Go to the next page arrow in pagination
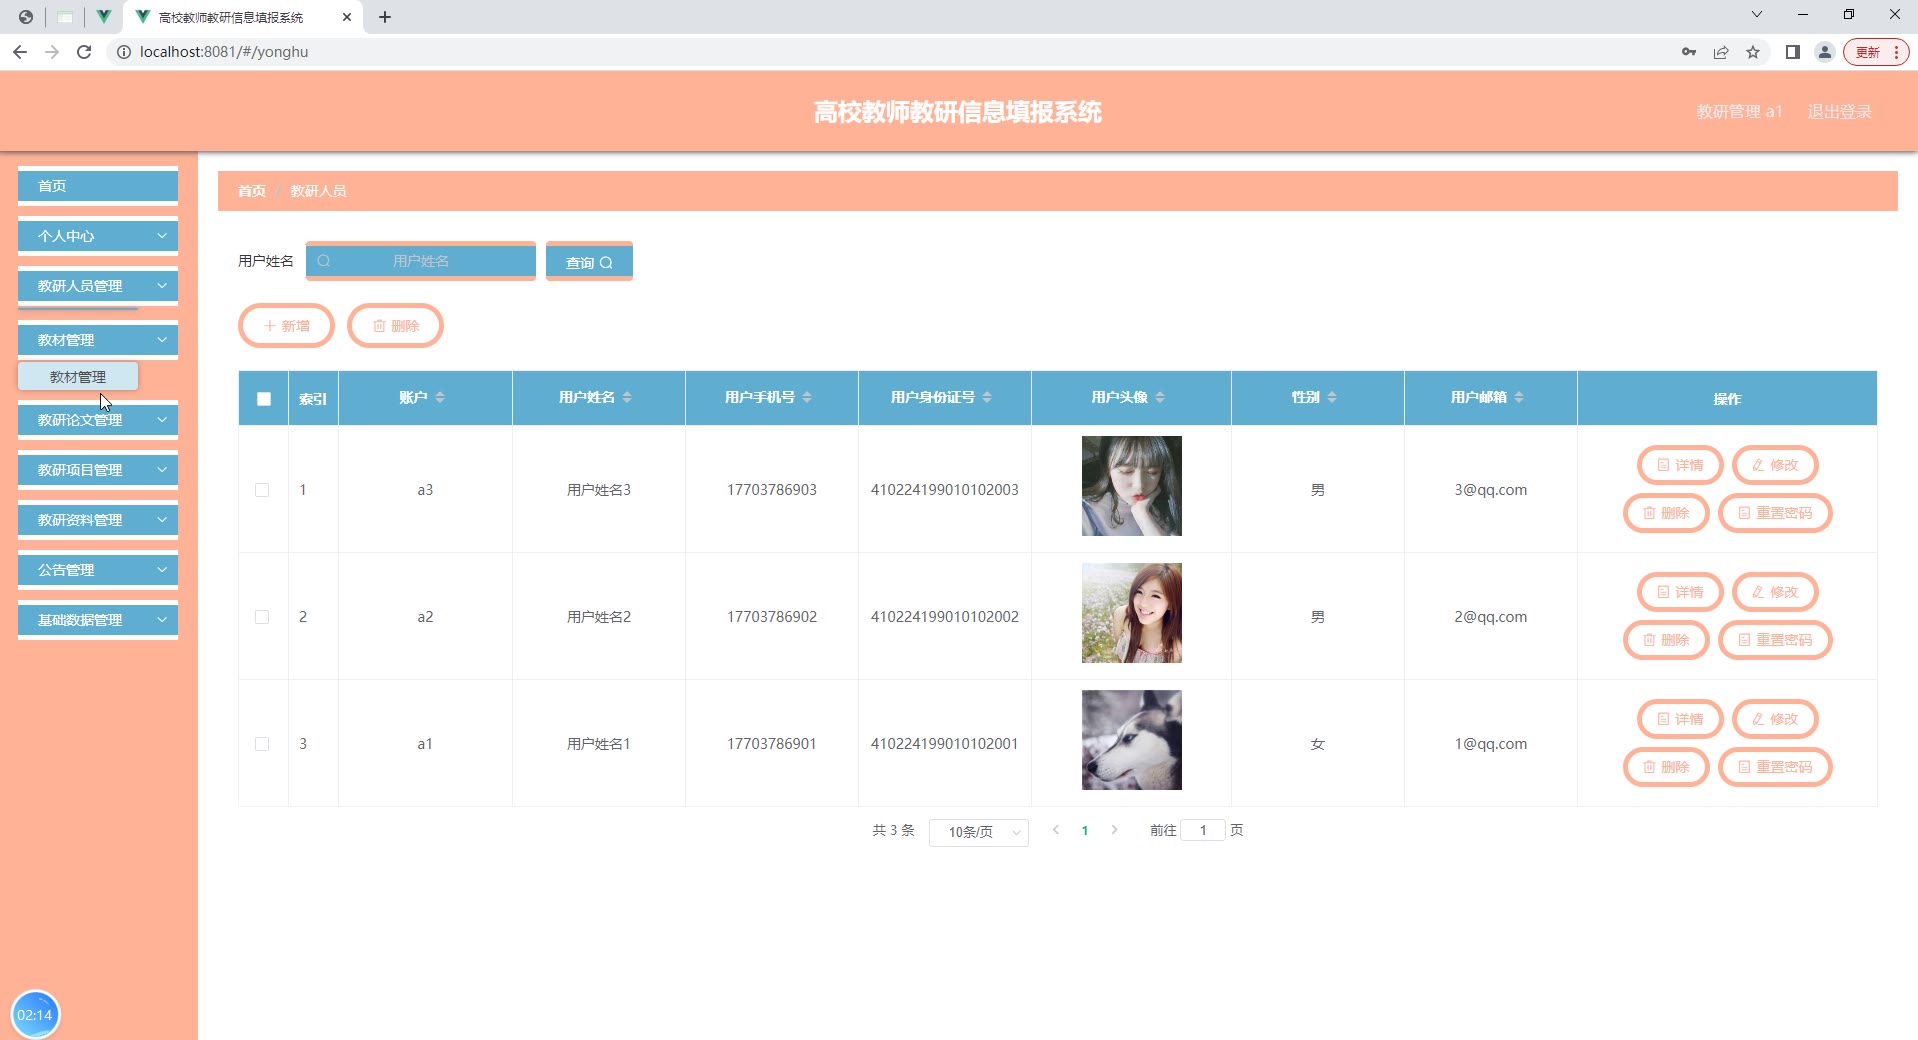 point(1114,830)
